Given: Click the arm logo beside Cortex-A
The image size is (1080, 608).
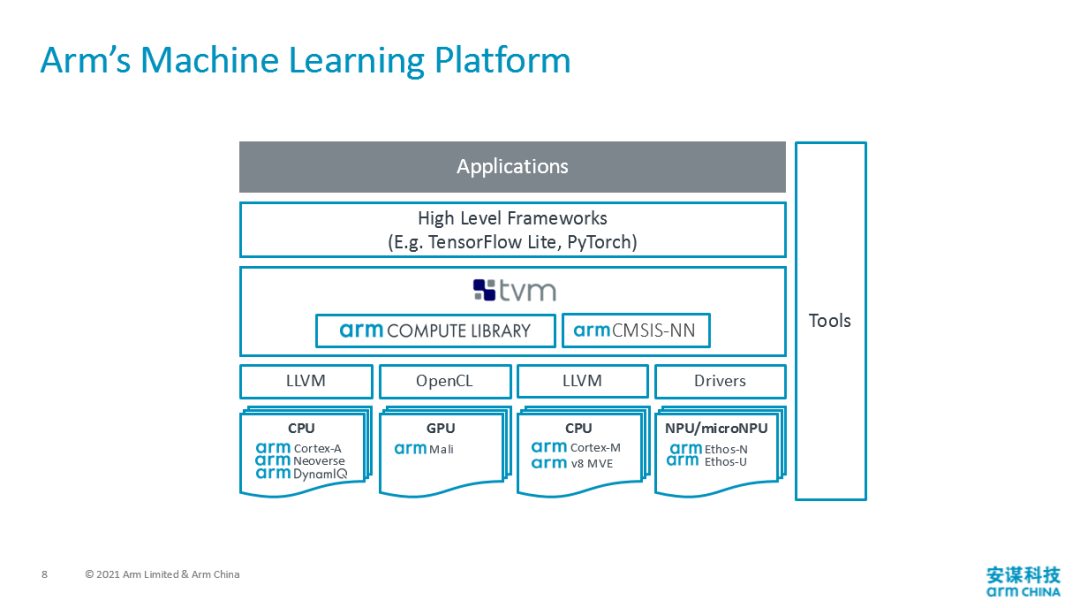Looking at the screenshot, I should tap(273, 448).
